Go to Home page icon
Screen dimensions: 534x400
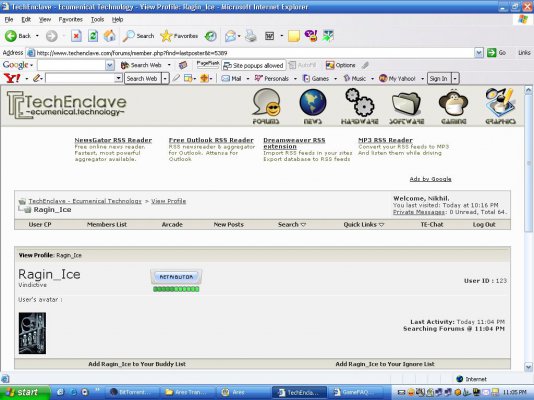[110, 35]
